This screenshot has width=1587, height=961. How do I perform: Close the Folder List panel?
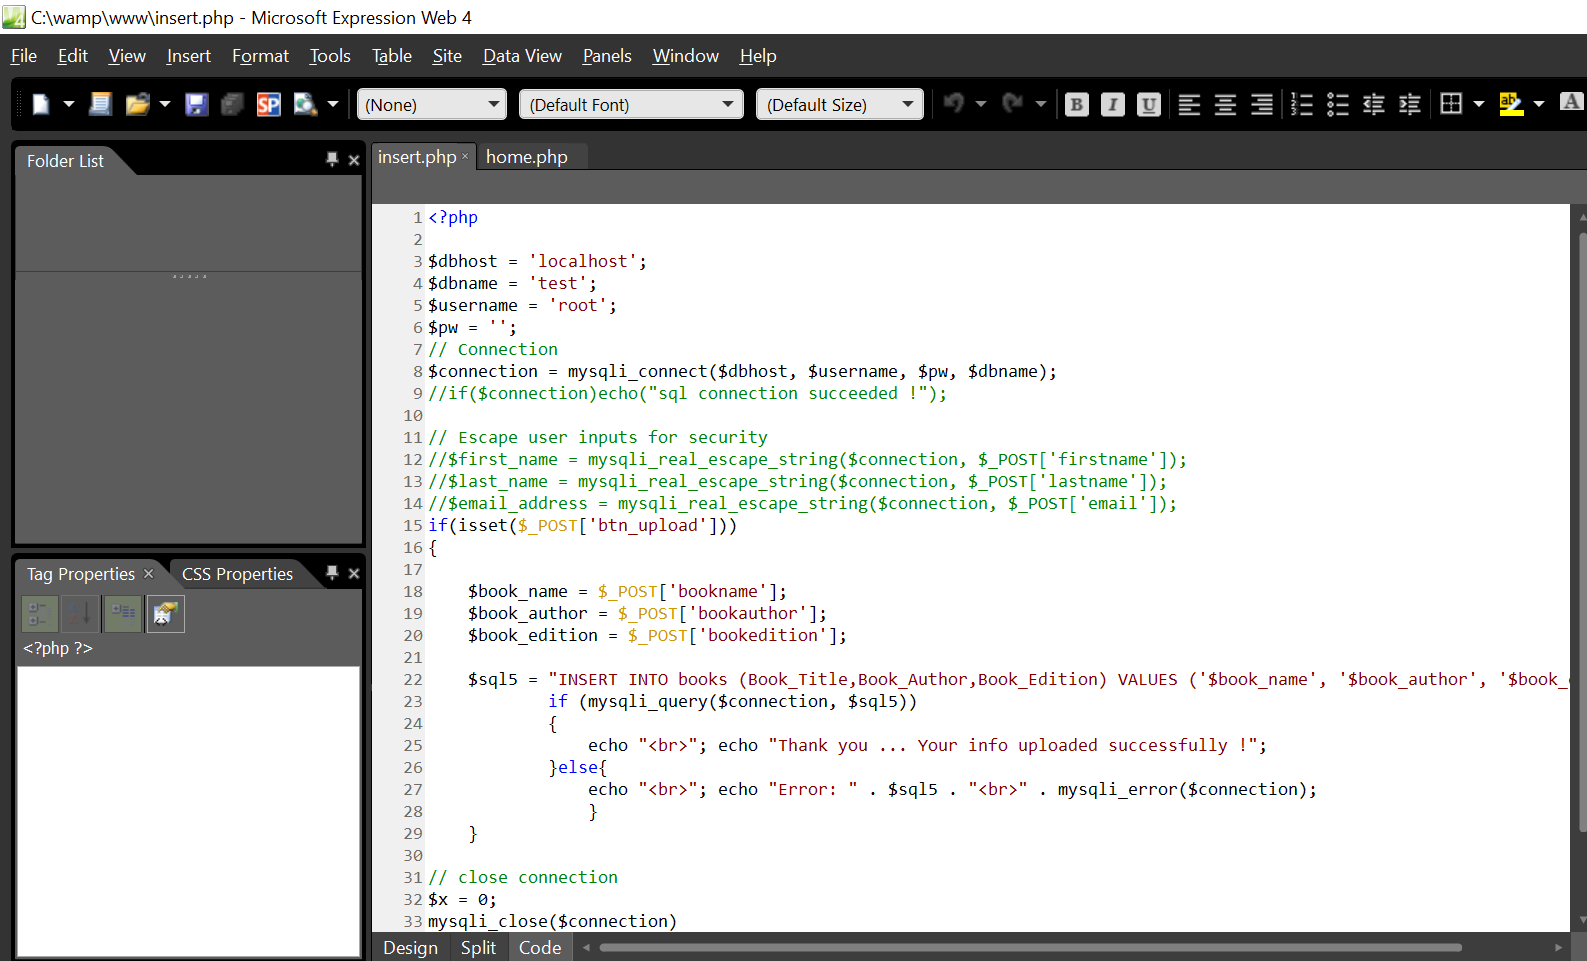[354, 160]
